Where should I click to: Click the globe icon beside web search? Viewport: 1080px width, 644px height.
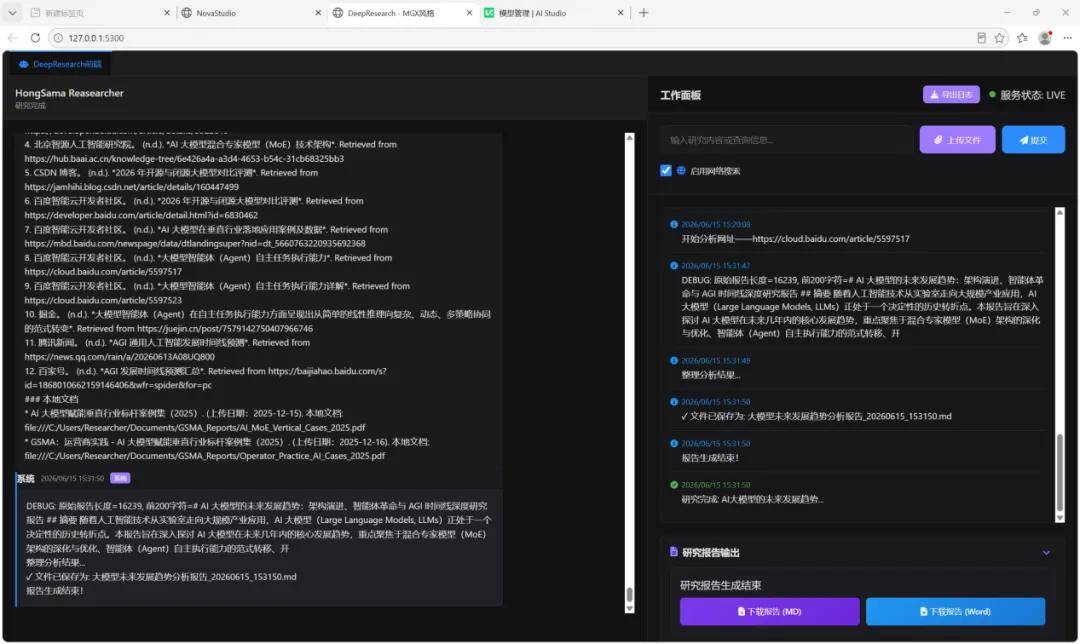coord(681,170)
